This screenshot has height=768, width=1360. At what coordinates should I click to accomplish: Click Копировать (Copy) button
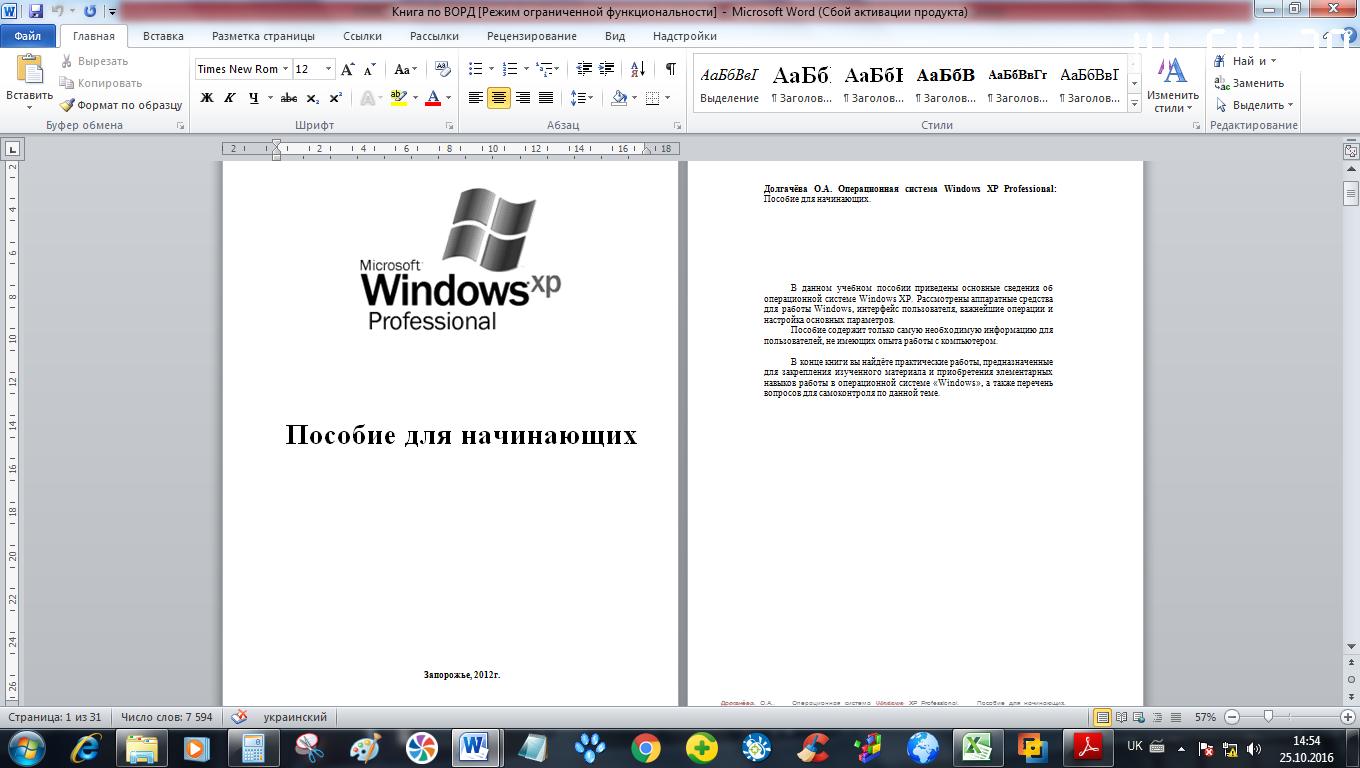pyautogui.click(x=100, y=83)
